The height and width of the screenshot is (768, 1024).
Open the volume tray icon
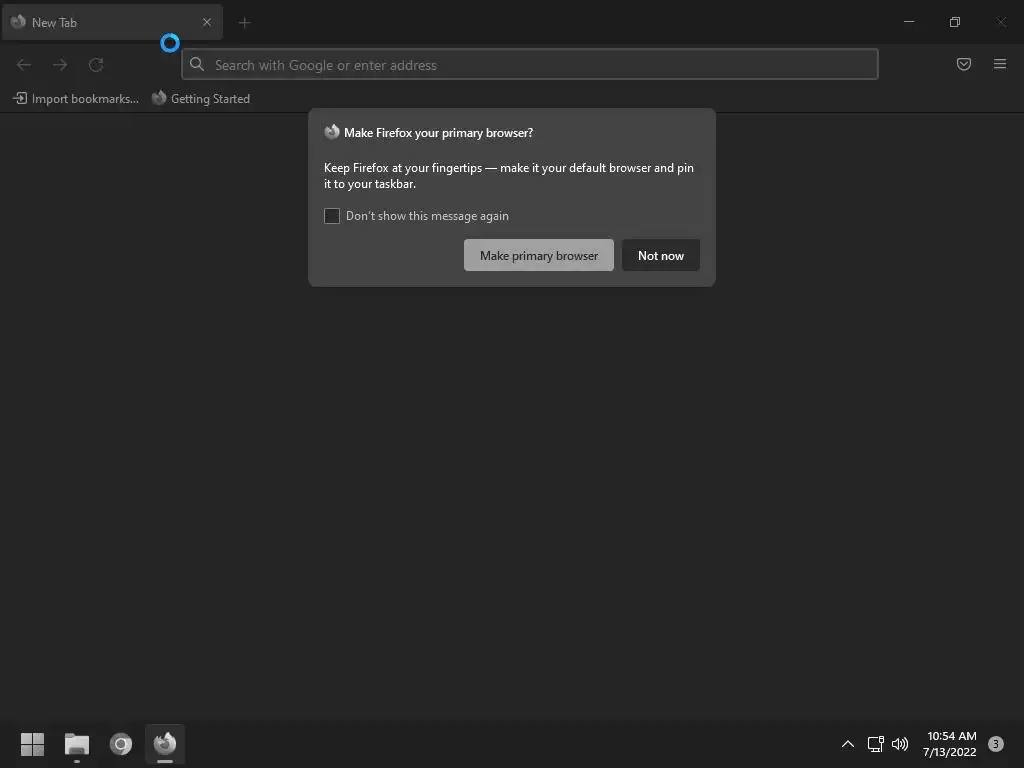900,744
